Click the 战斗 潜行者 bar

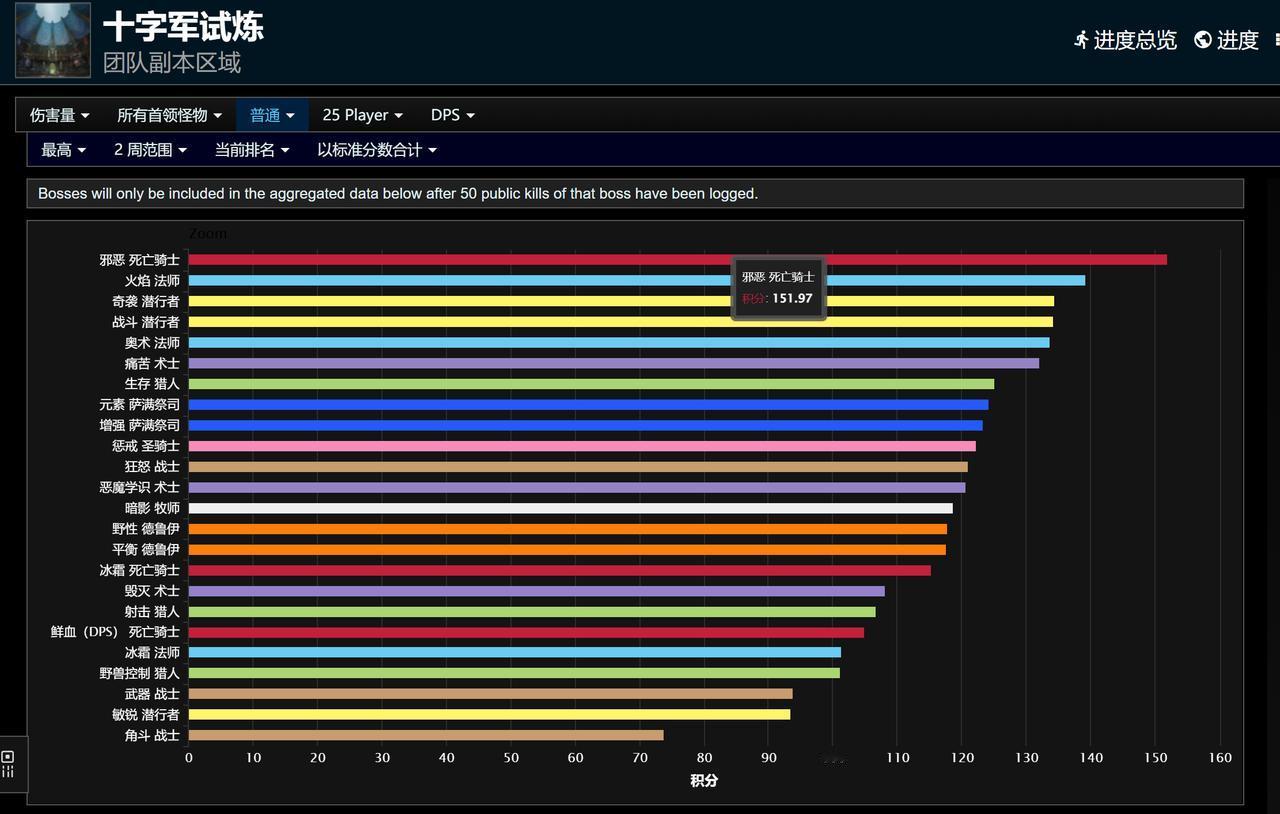pyautogui.click(x=621, y=322)
